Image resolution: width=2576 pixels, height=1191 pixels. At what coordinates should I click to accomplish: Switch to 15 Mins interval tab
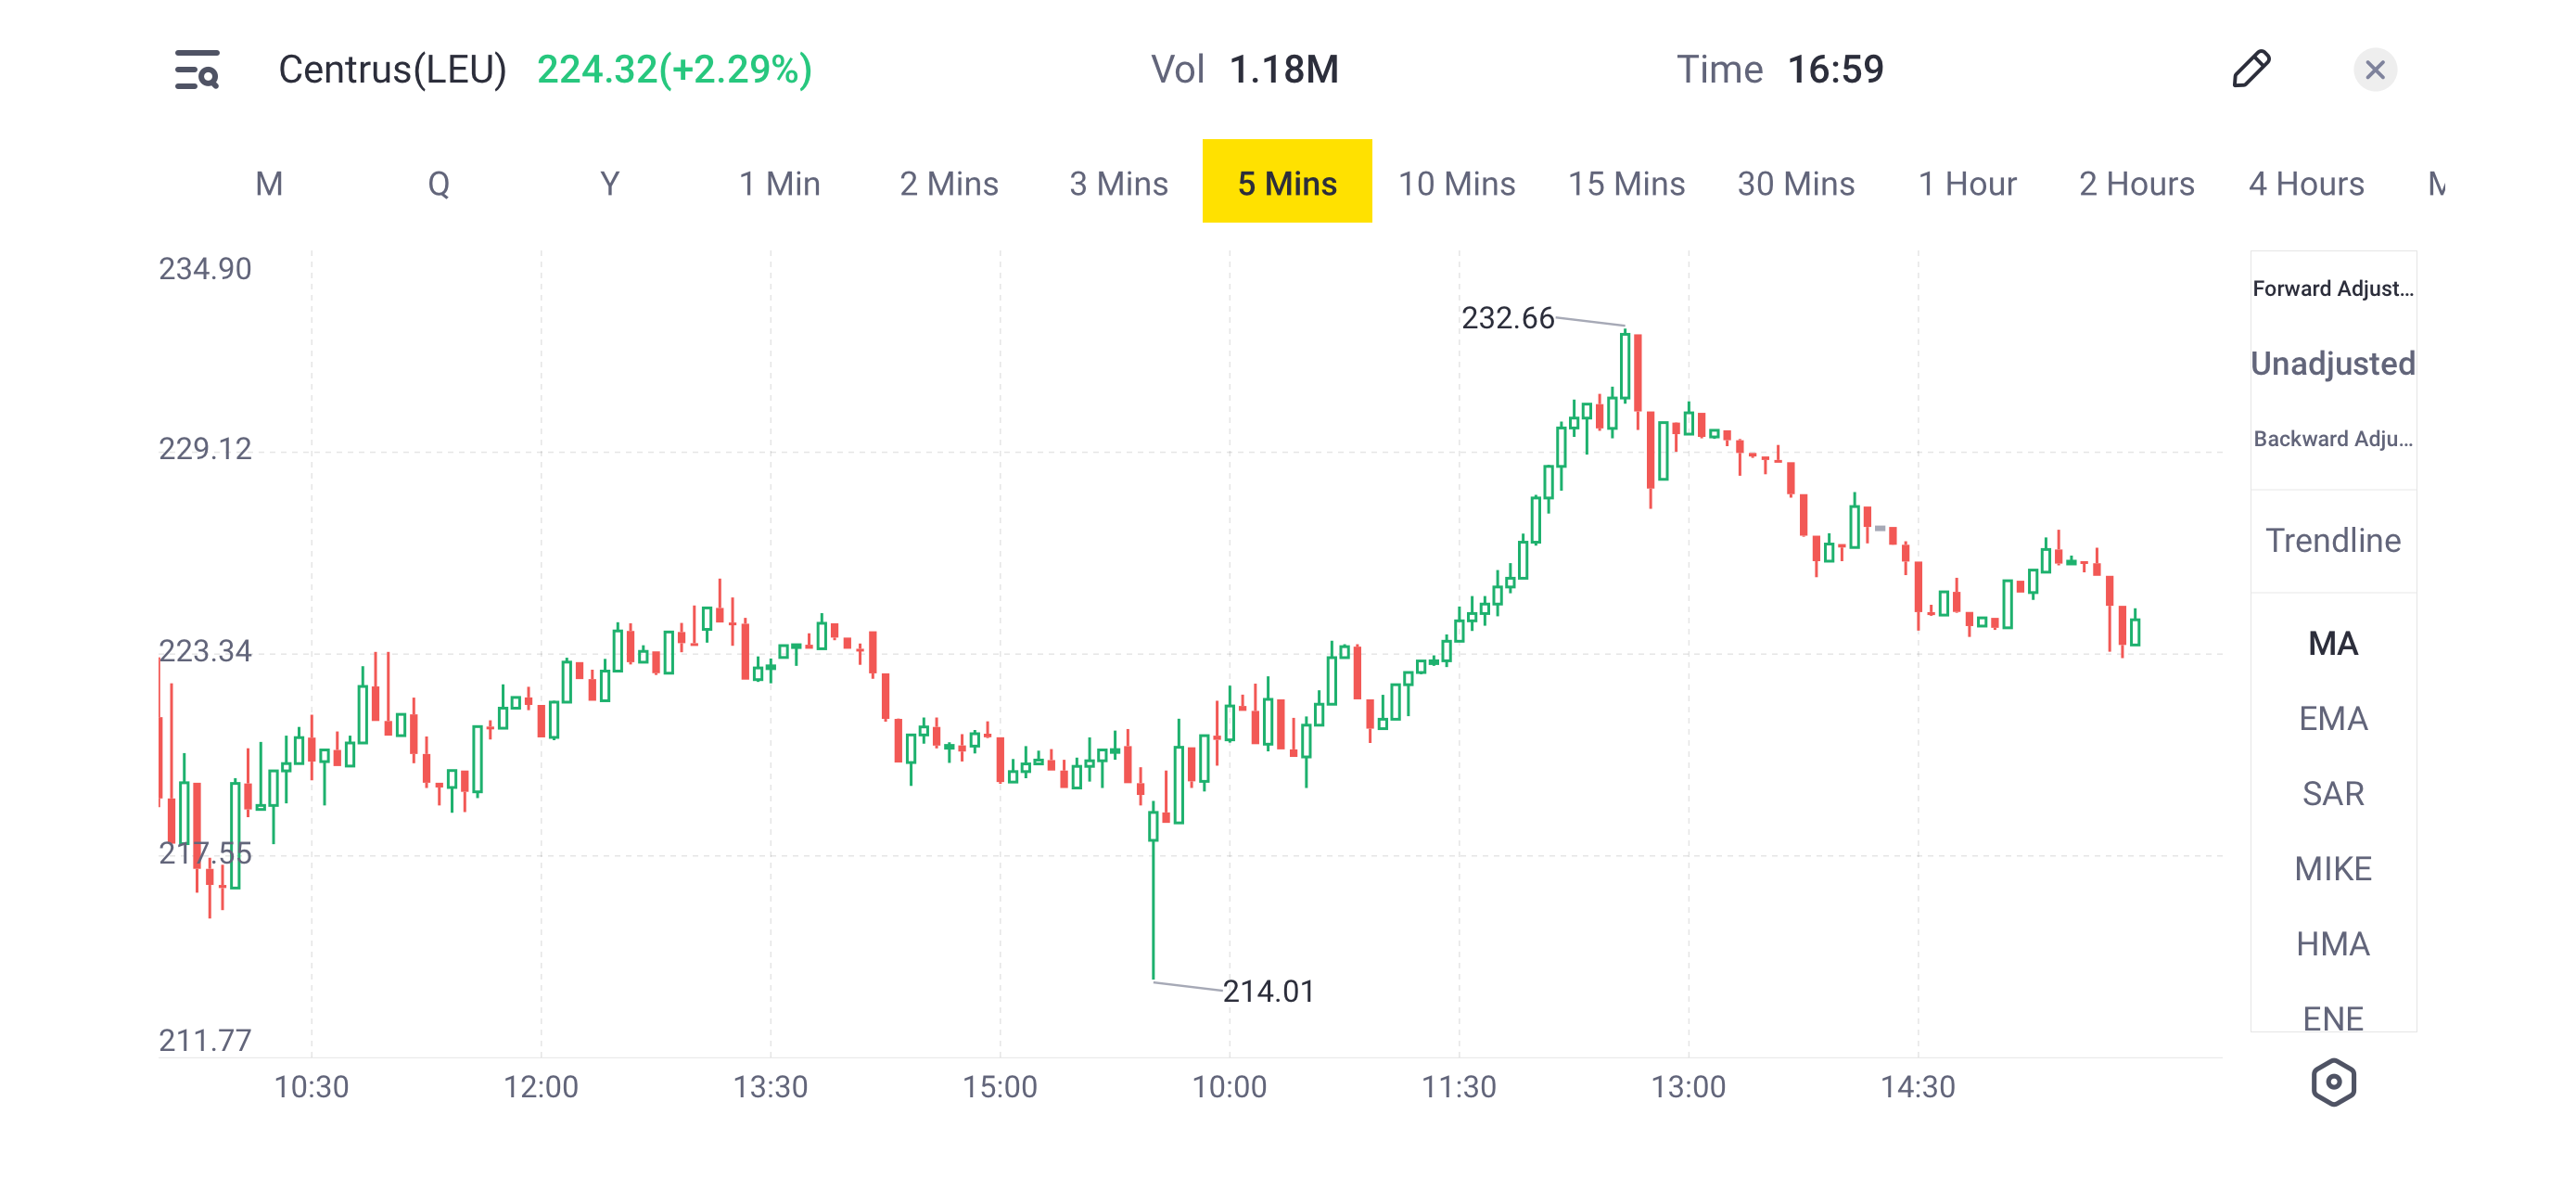coord(1626,183)
